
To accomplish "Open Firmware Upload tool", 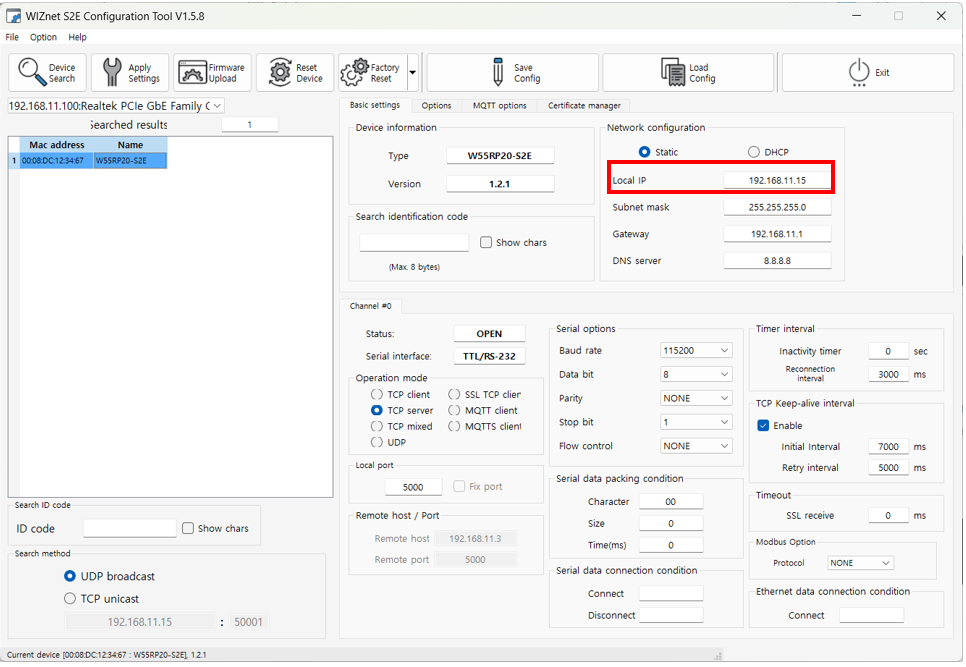I will (193, 73).
